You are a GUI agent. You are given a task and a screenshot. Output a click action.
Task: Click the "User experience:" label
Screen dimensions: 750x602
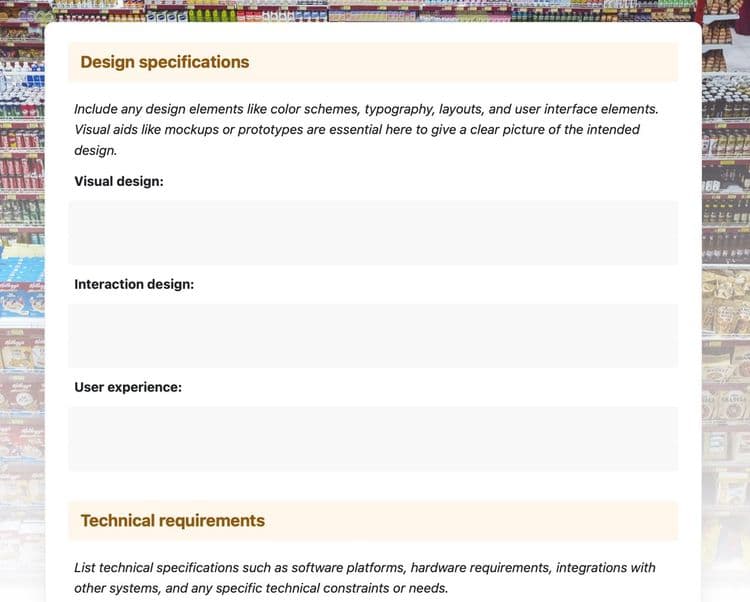[x=128, y=387]
